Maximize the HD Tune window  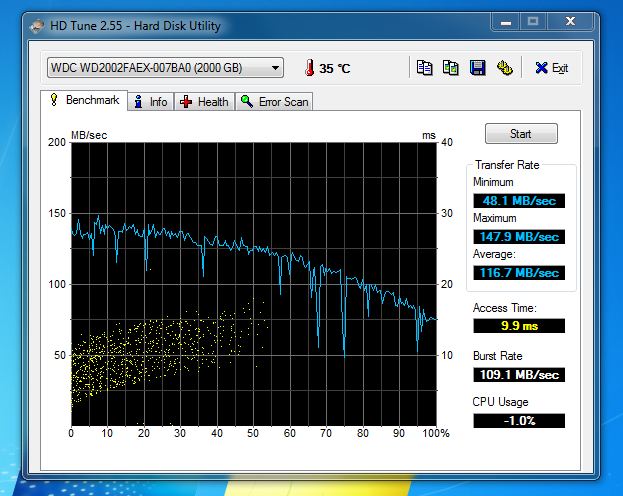(x=533, y=22)
